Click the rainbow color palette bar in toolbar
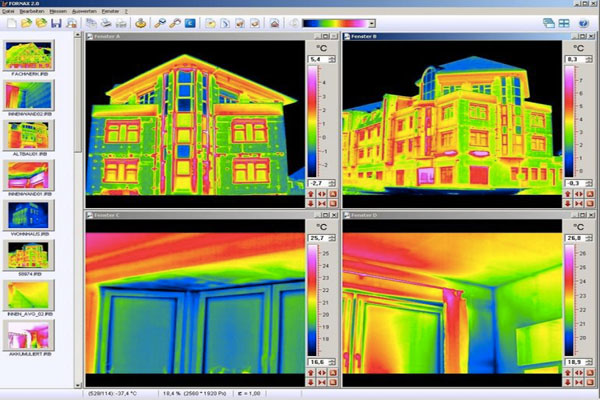Image resolution: width=600 pixels, height=400 pixels. pos(335,23)
